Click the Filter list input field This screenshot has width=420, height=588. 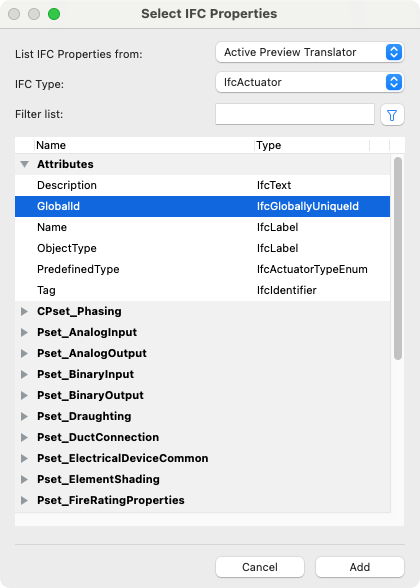pos(295,114)
